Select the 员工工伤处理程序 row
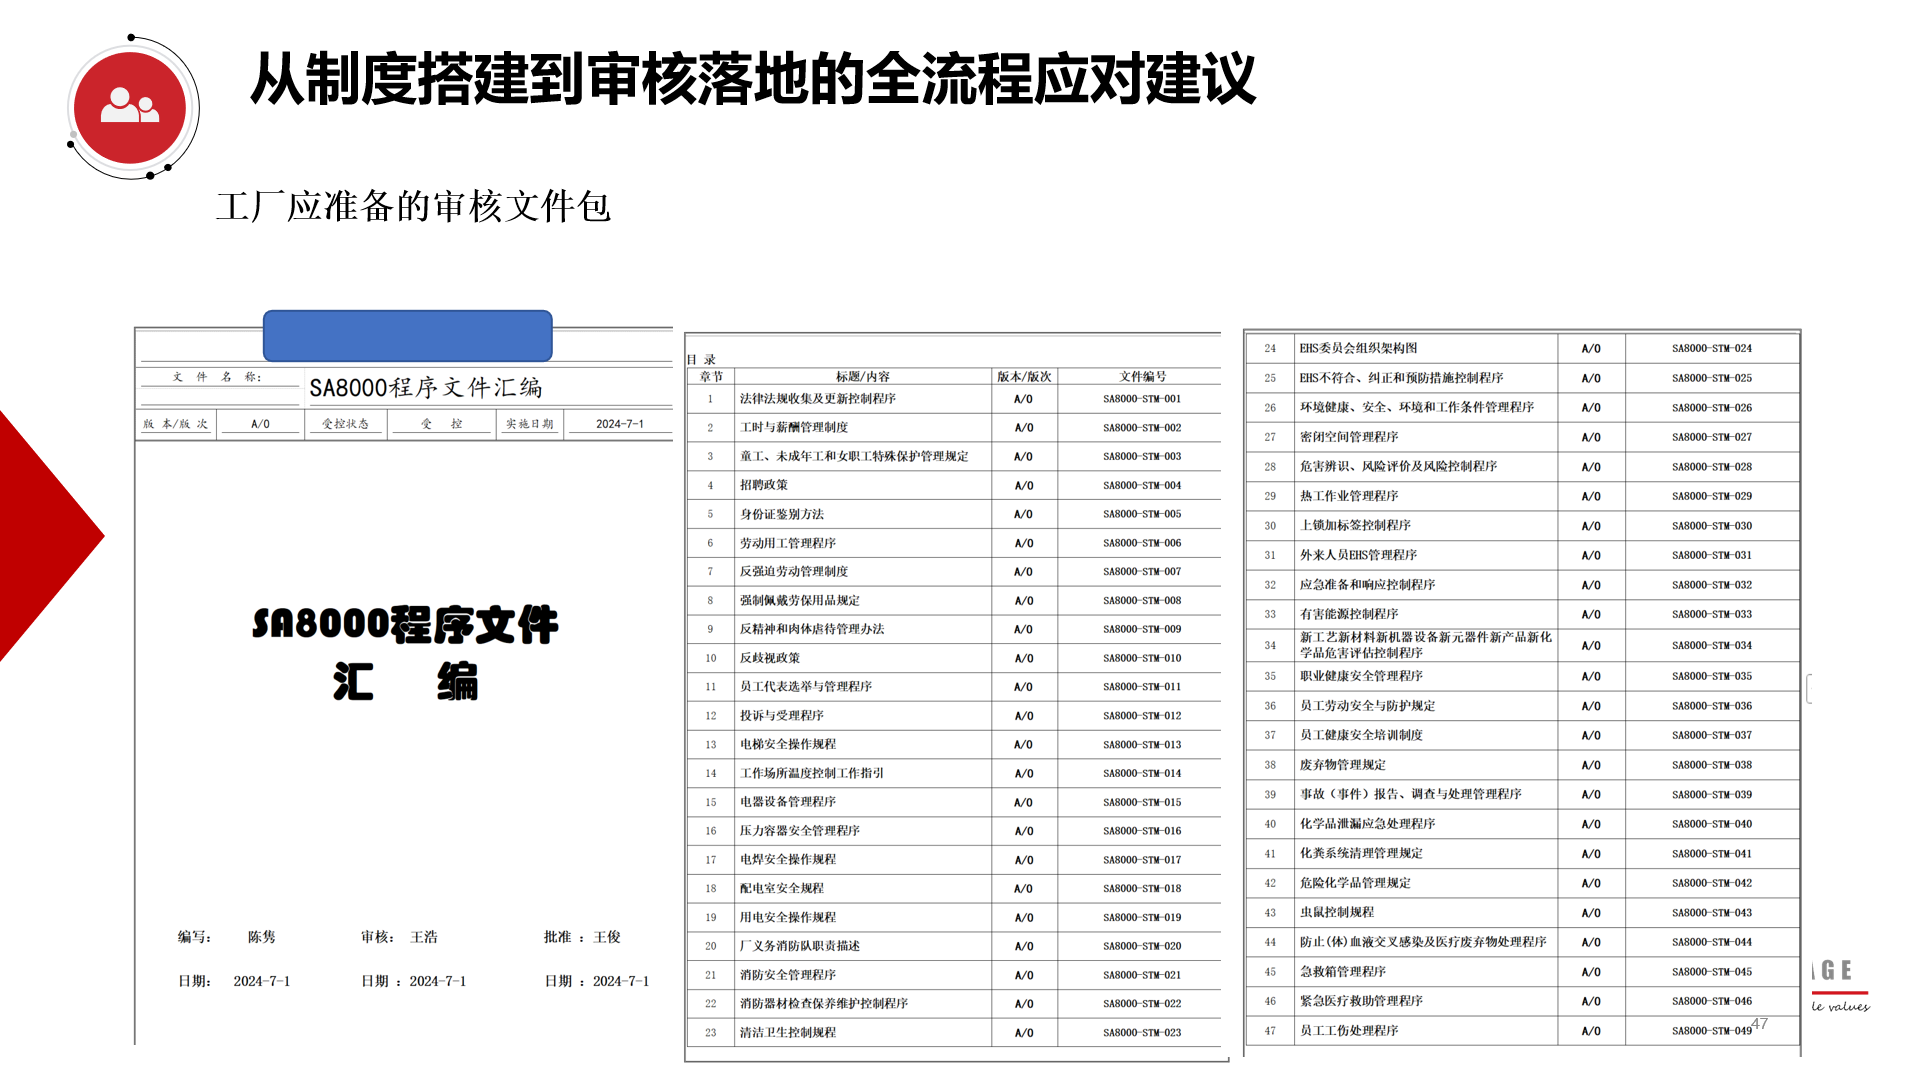1905x1065 pixels. [1348, 1031]
